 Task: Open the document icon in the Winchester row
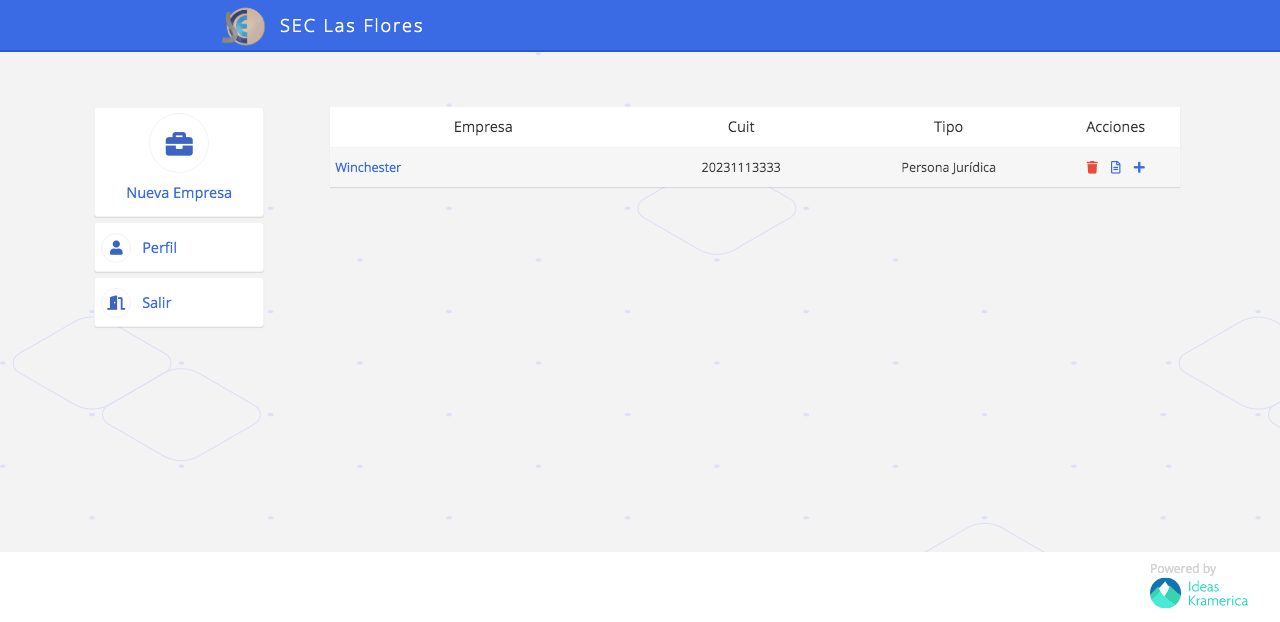[x=1116, y=167]
